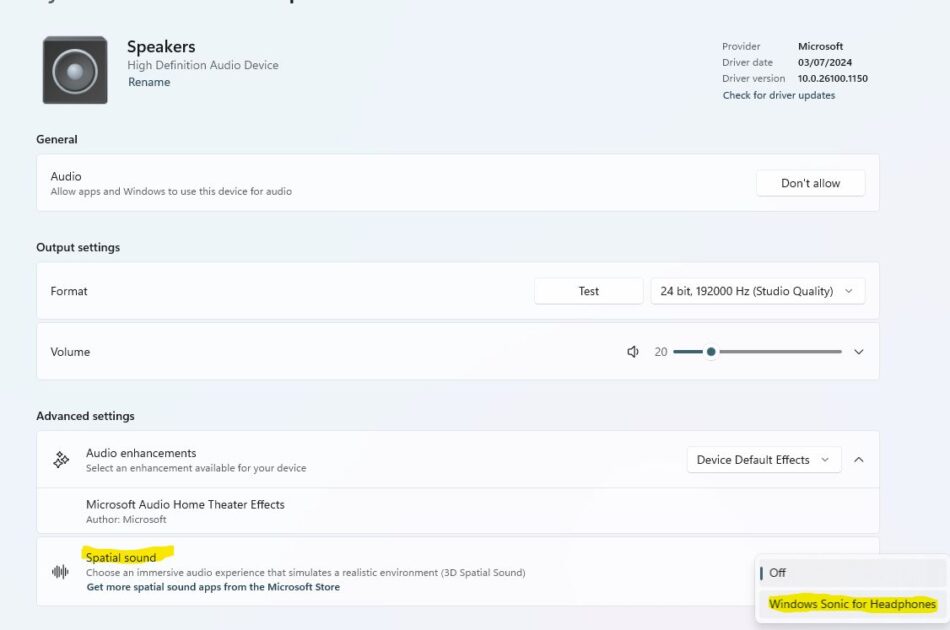Click the Don't allow button

[811, 183]
